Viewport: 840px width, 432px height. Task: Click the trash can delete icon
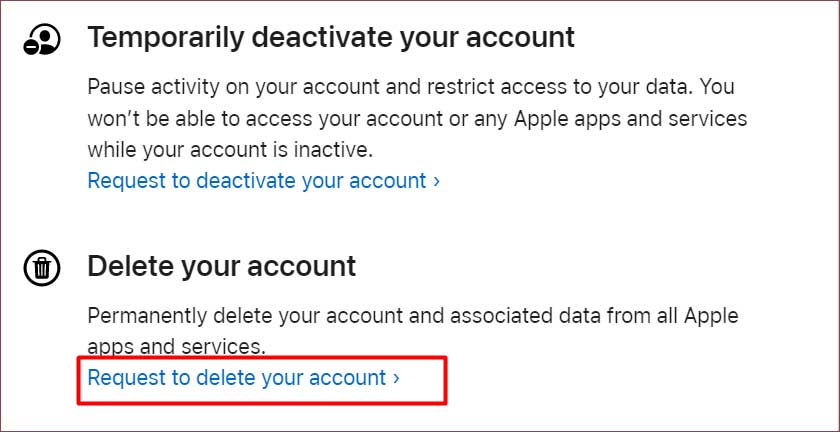pyautogui.click(x=42, y=267)
